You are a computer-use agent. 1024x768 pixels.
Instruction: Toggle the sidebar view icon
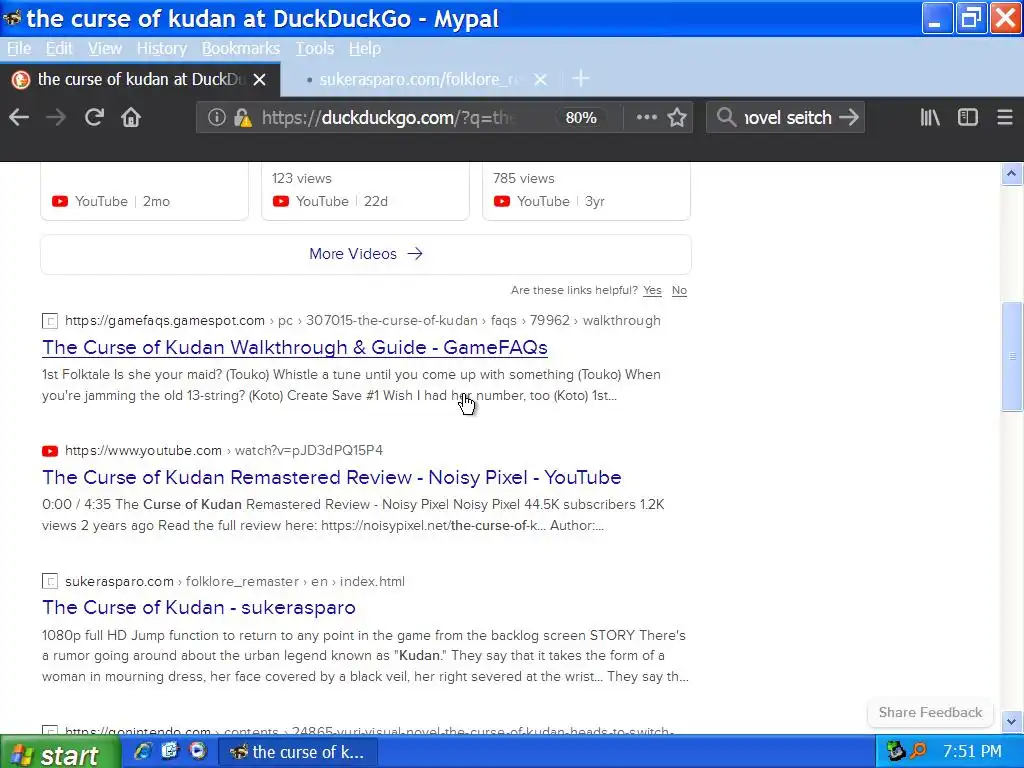coord(968,118)
